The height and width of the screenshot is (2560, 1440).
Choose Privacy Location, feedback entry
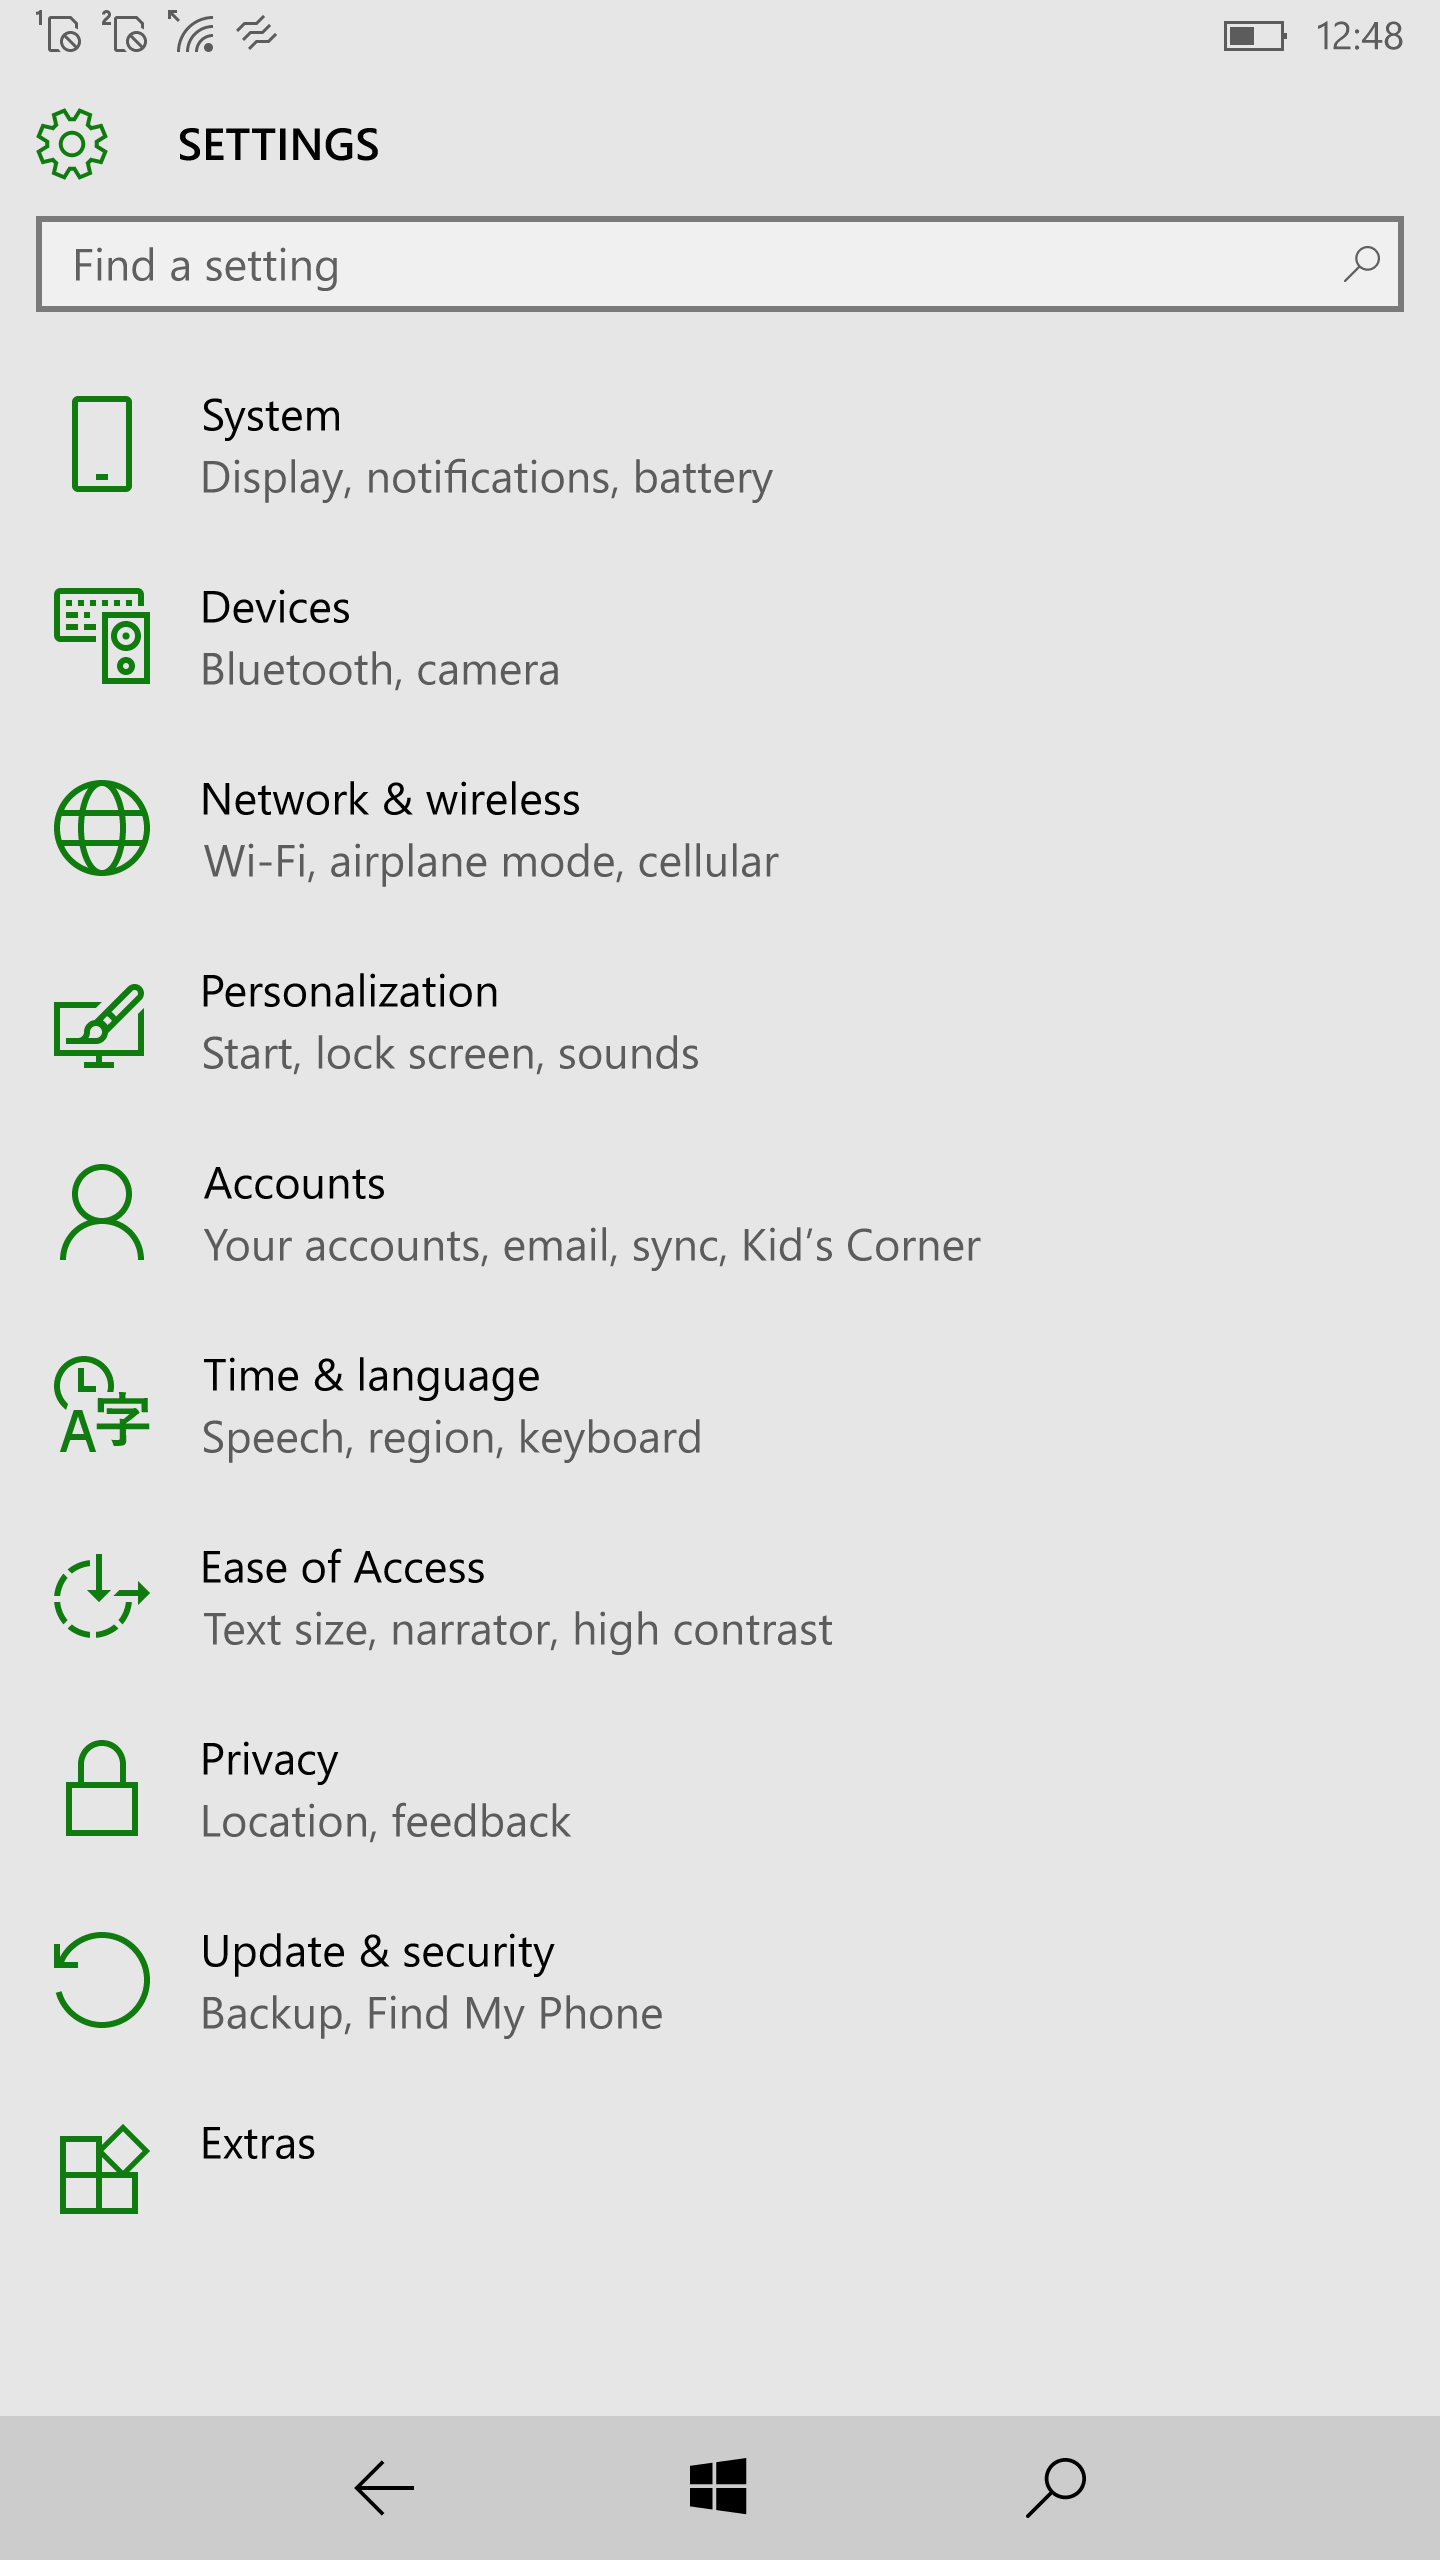720,1789
